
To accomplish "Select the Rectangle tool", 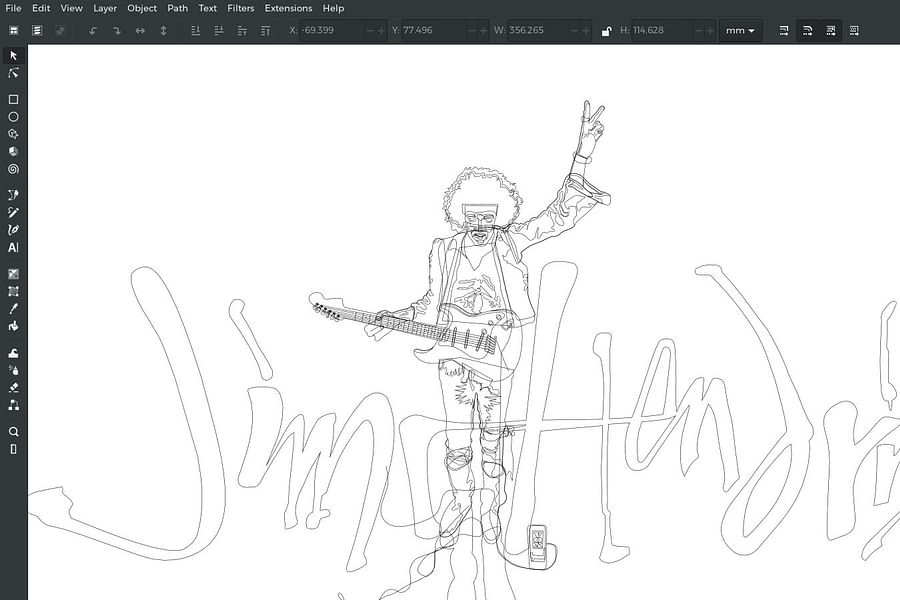I will (x=13, y=99).
